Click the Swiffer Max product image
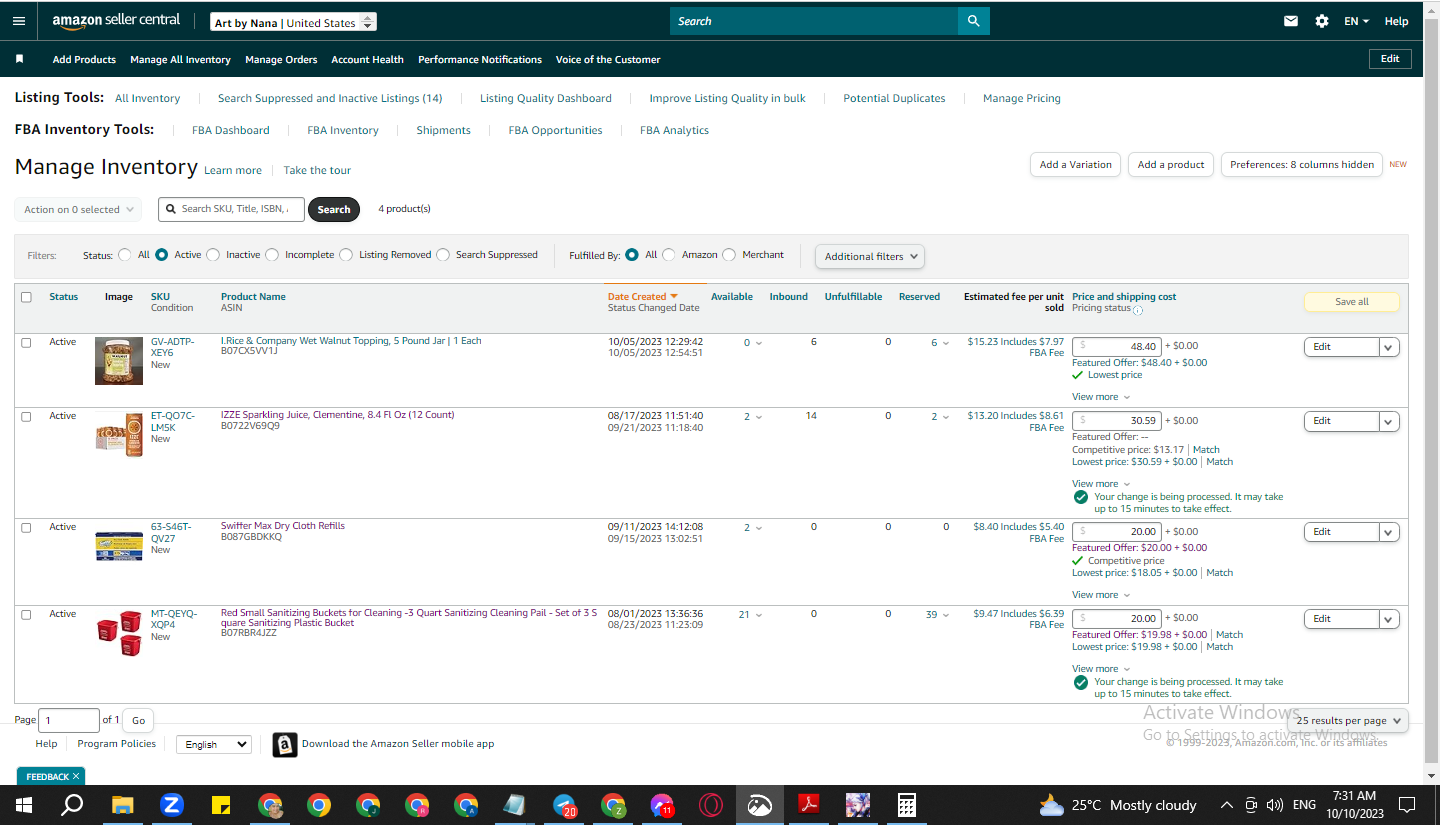 click(x=119, y=546)
